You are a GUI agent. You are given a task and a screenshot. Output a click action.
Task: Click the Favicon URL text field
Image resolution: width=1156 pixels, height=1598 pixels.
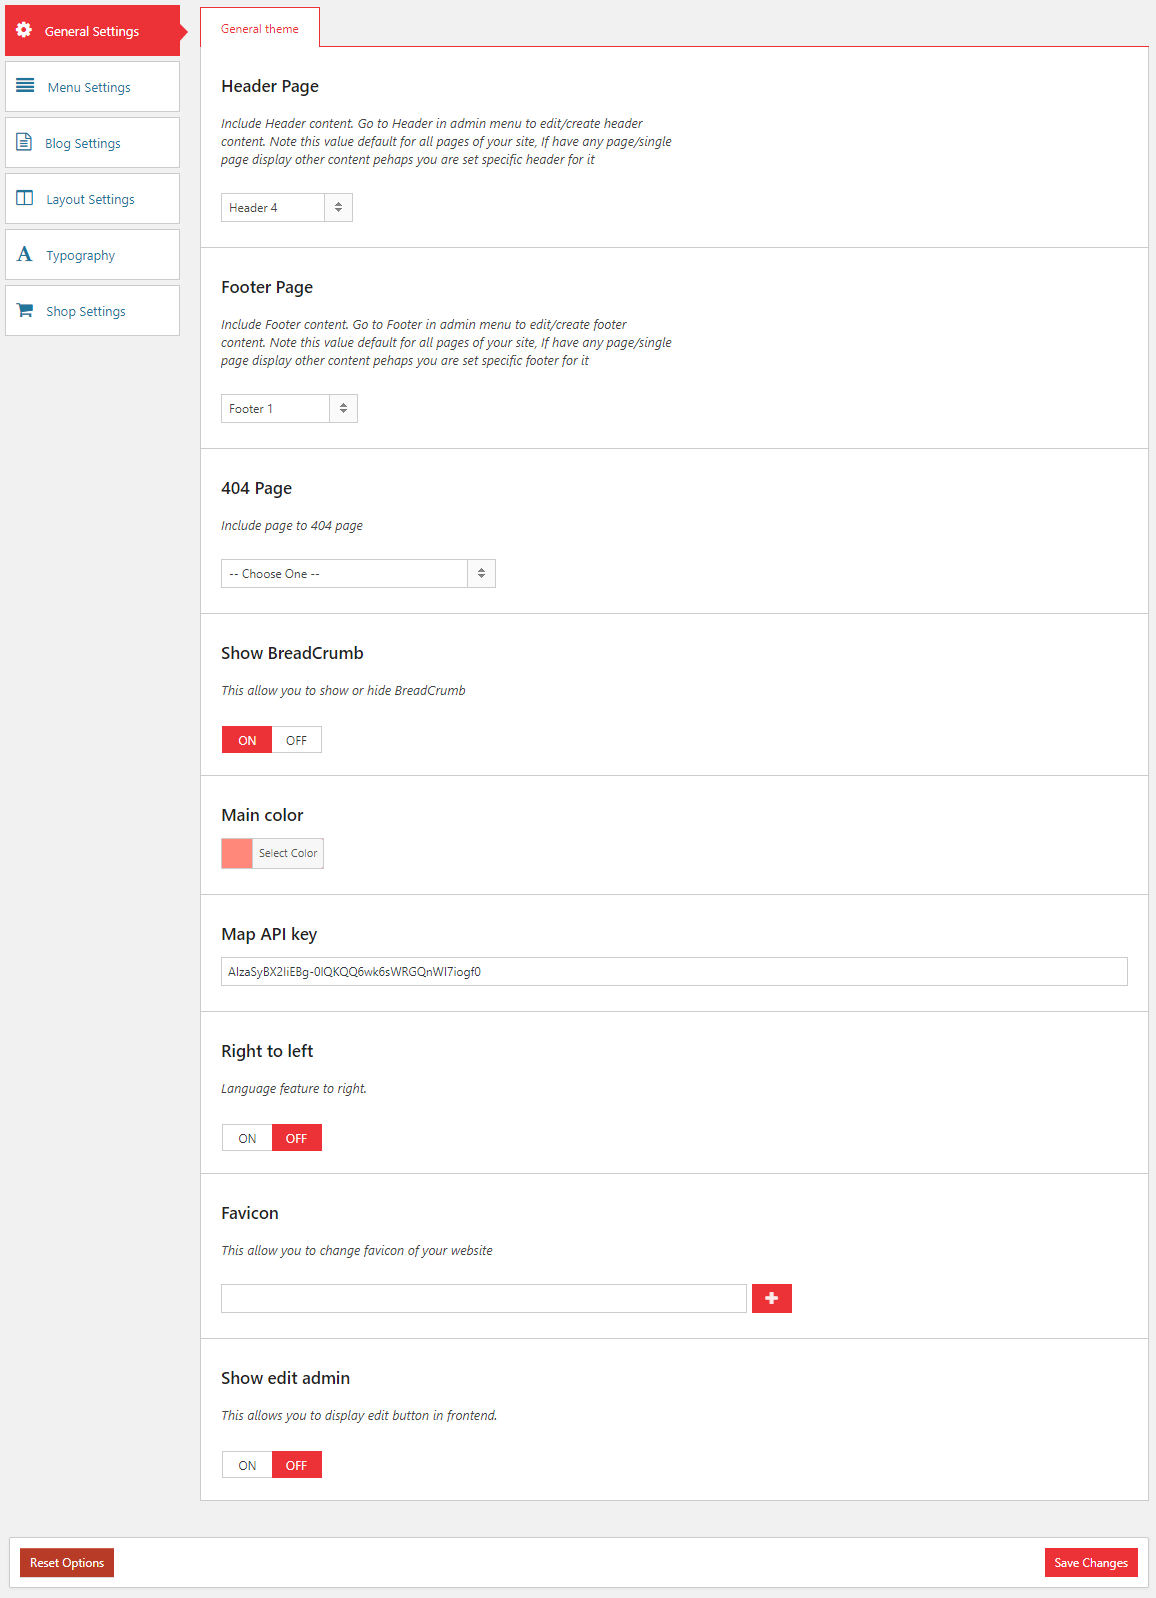point(484,1298)
